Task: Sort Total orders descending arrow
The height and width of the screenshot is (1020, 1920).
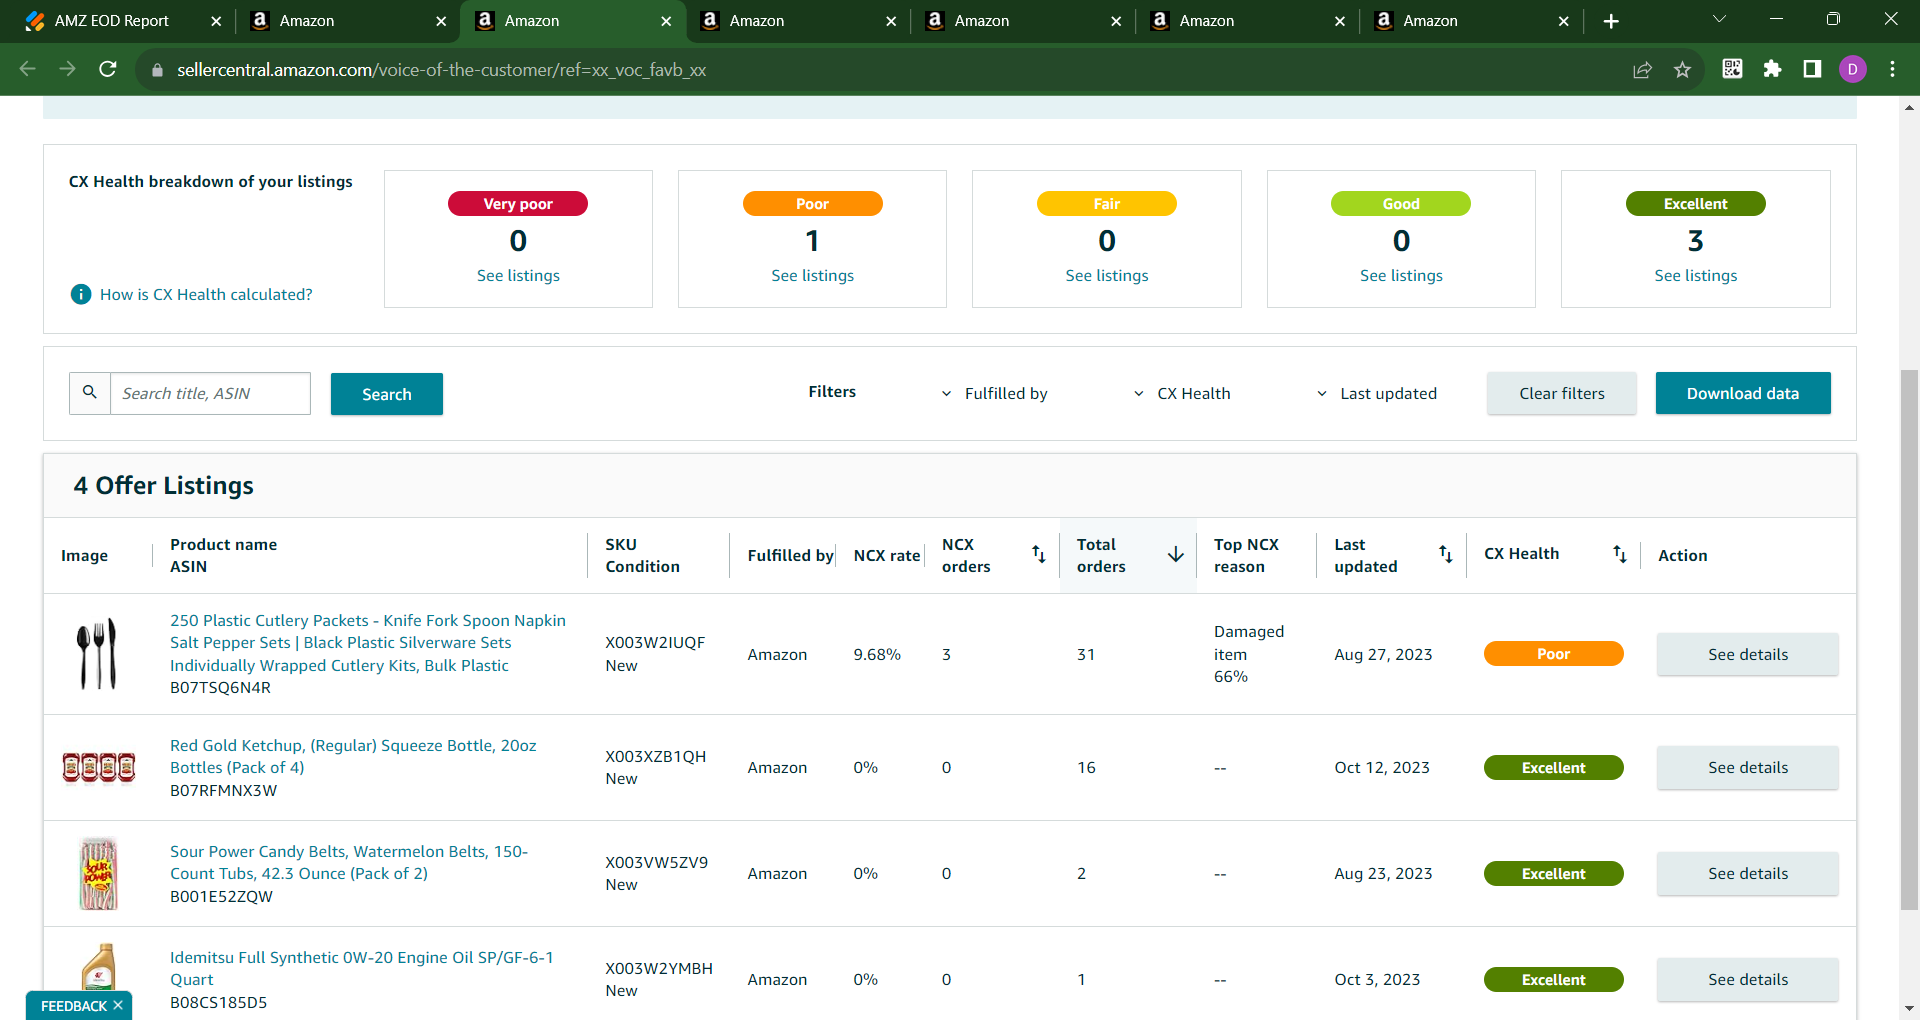Action: (x=1176, y=554)
